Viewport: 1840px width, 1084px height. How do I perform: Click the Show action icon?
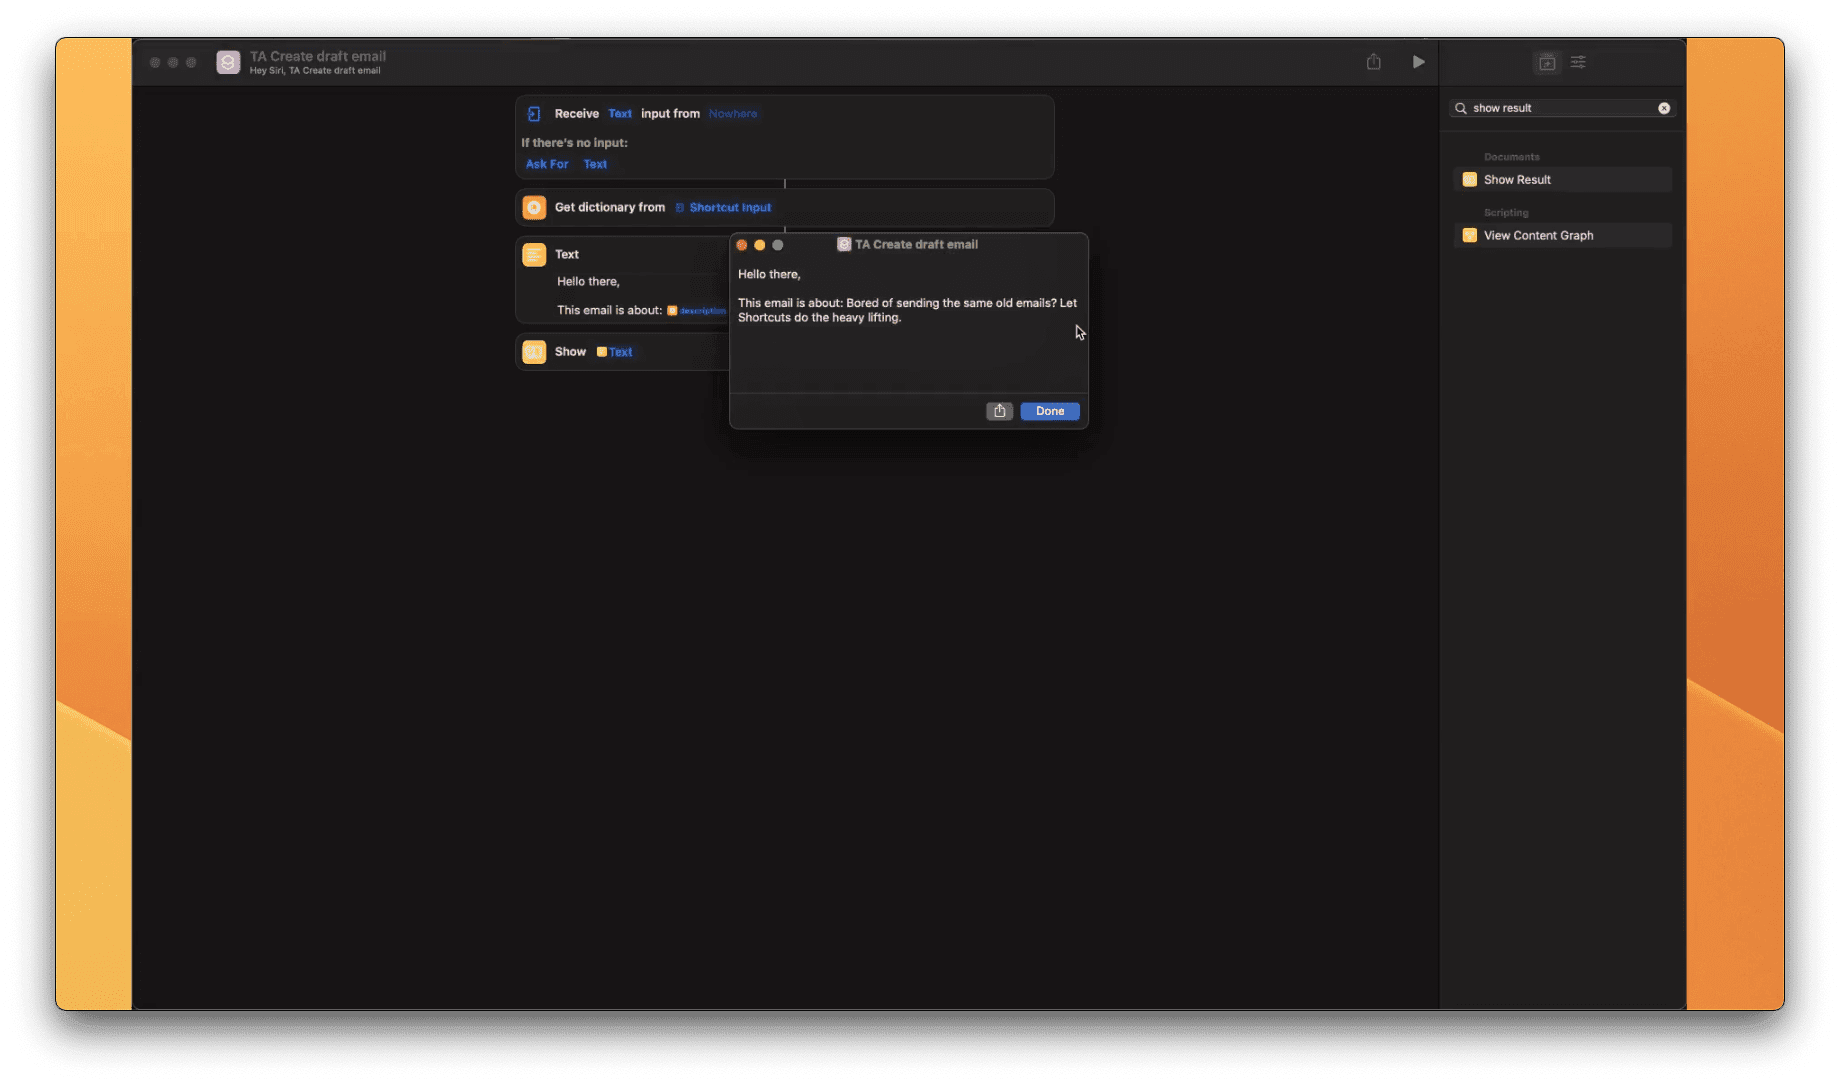coord(534,352)
